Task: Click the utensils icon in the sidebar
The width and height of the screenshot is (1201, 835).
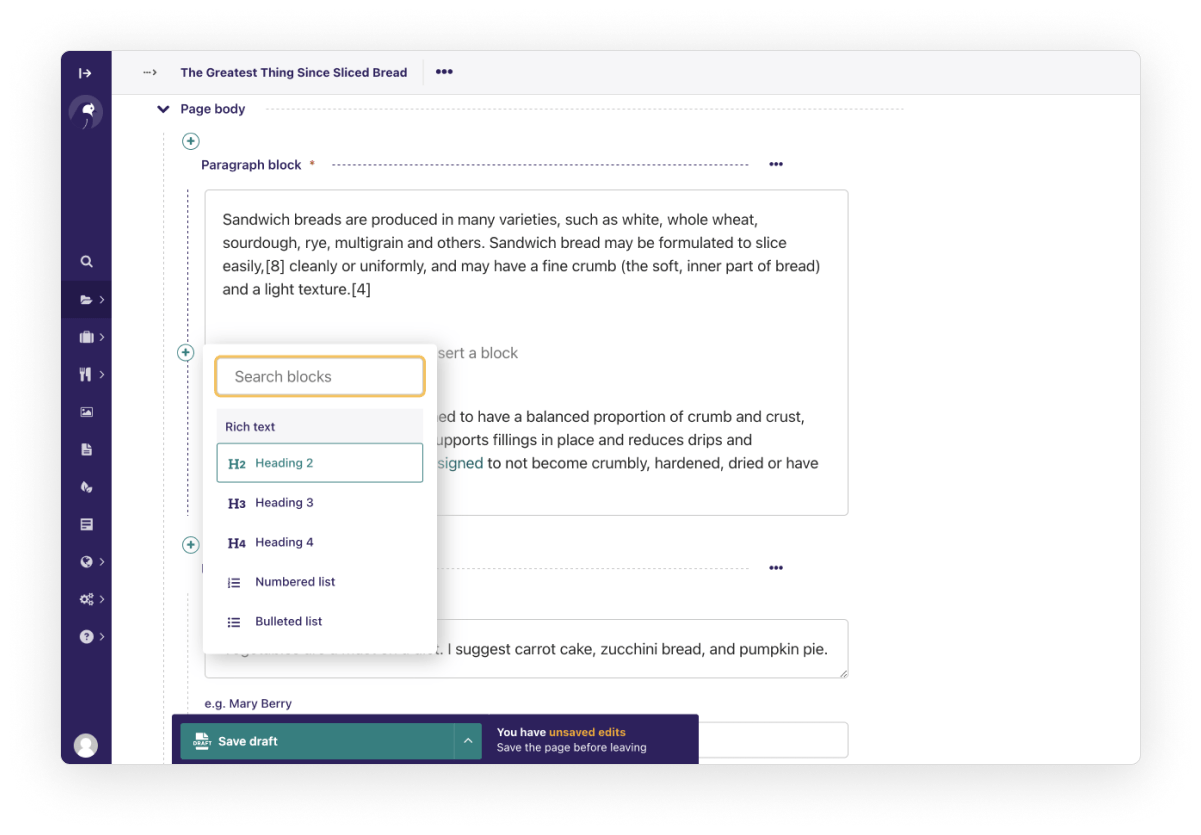Action: click(84, 375)
